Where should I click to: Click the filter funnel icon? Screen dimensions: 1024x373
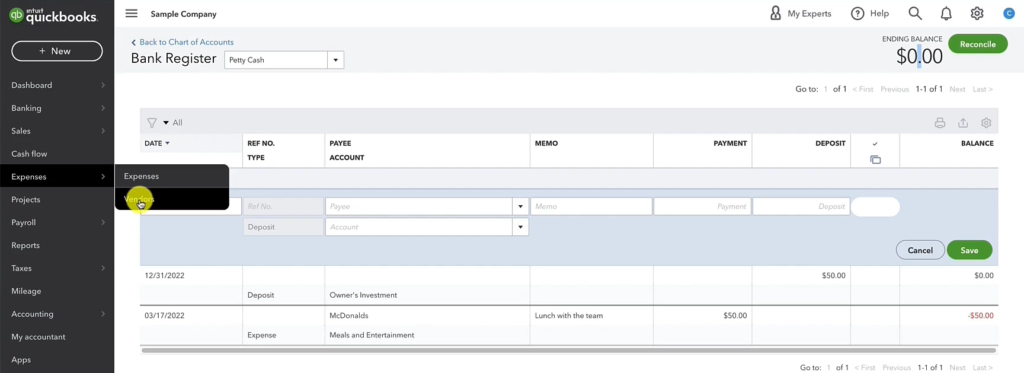pyautogui.click(x=152, y=123)
